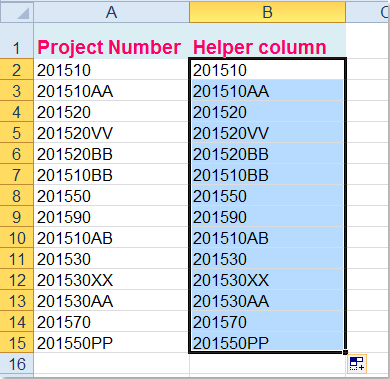Select cell B3 containing 201510AA
This screenshot has height=379, width=390.
pos(268,90)
